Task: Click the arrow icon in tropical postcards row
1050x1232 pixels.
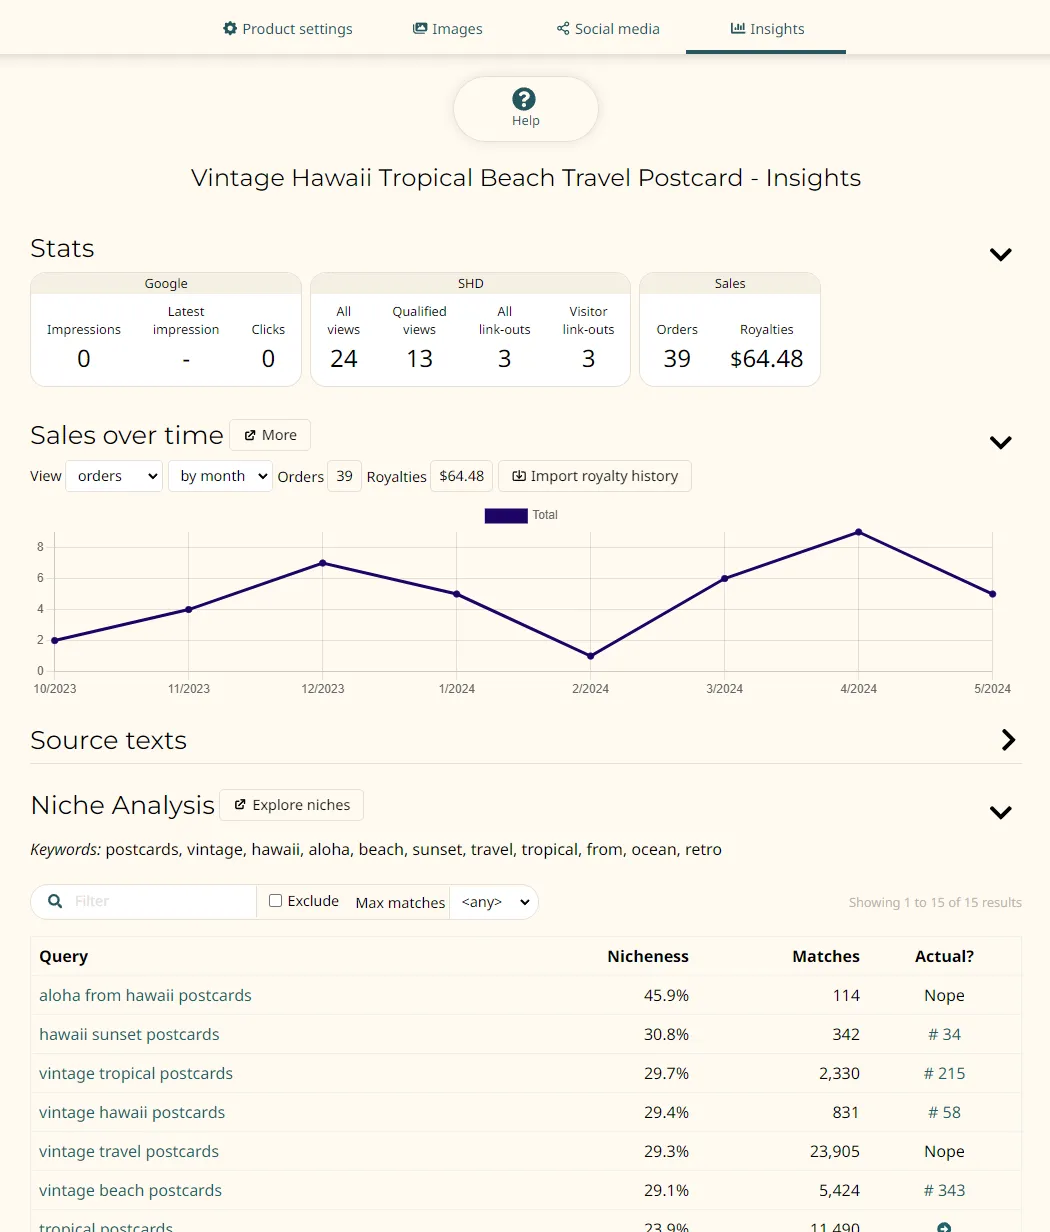Action: point(944,1227)
